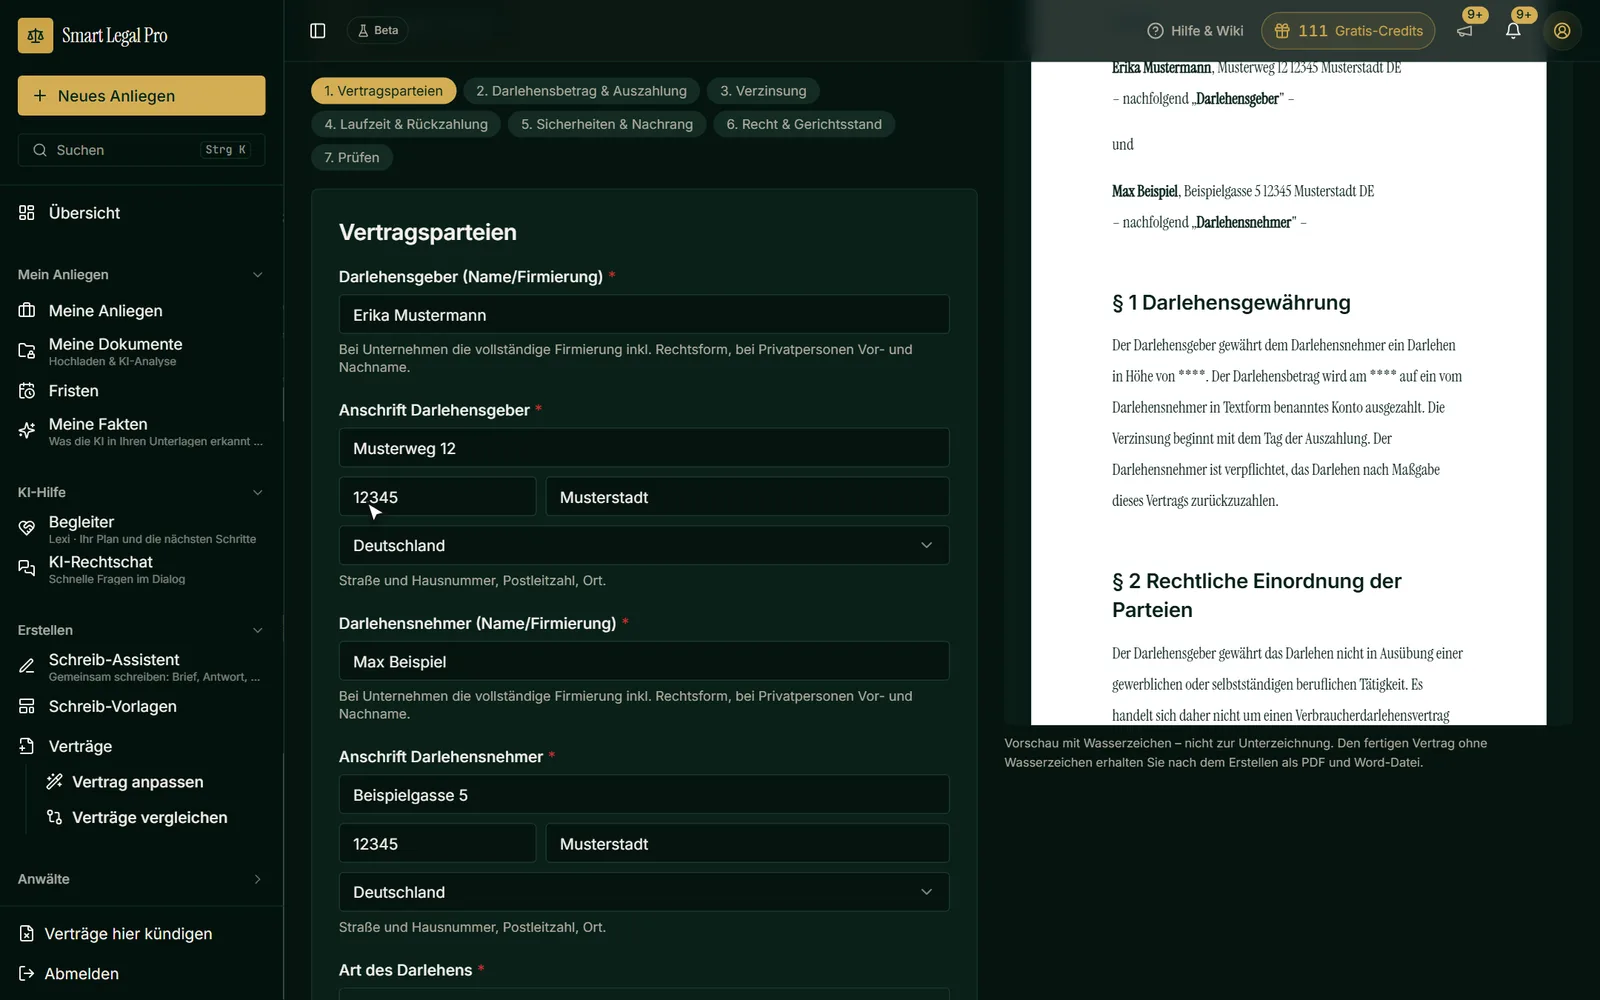Viewport: 1600px width, 1000px height.
Task: Click the Schreib-Vorlagen template icon
Action: click(27, 706)
